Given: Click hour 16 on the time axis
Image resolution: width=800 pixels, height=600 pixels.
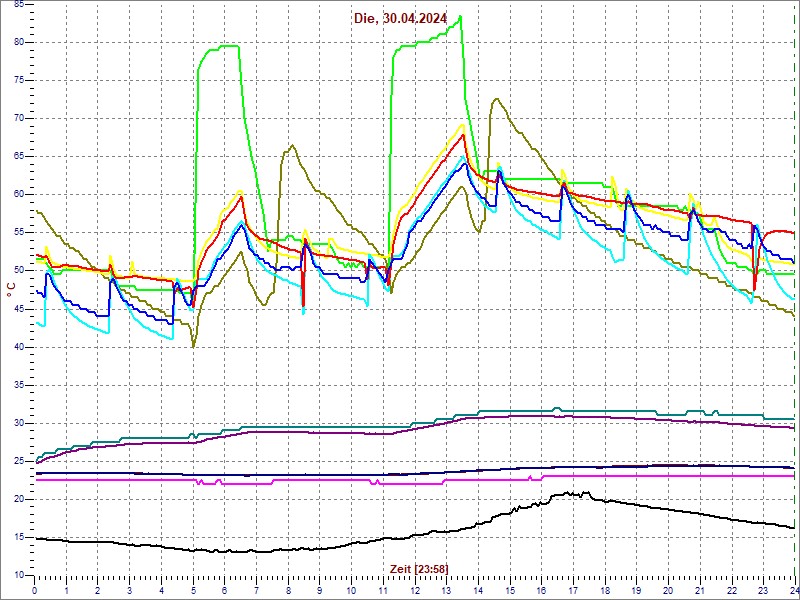Looking at the screenshot, I should 542,590.
